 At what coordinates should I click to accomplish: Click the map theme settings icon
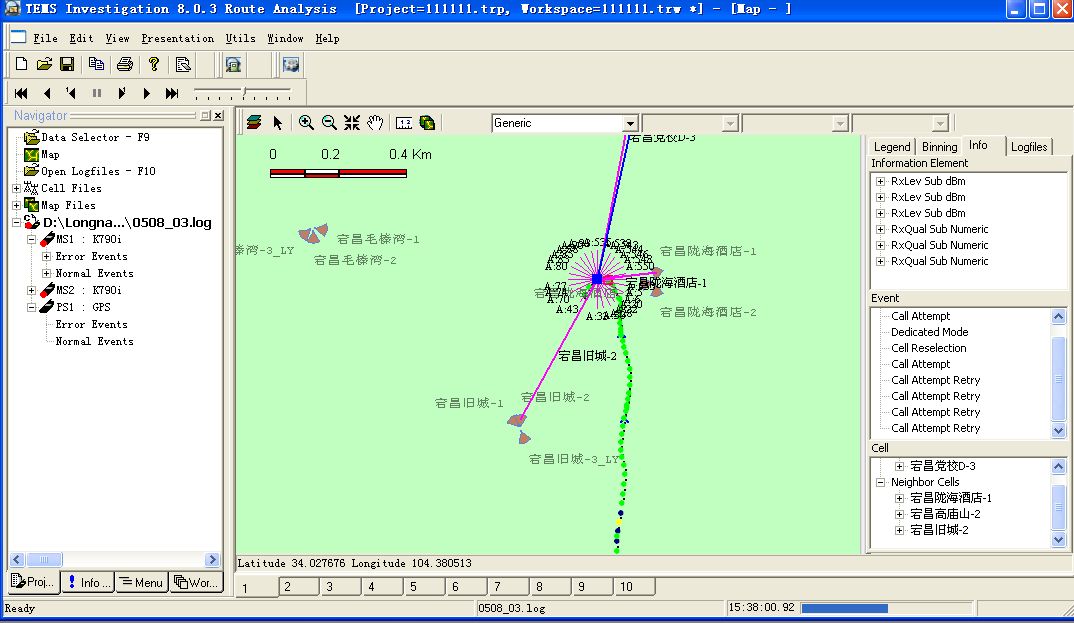[x=427, y=123]
